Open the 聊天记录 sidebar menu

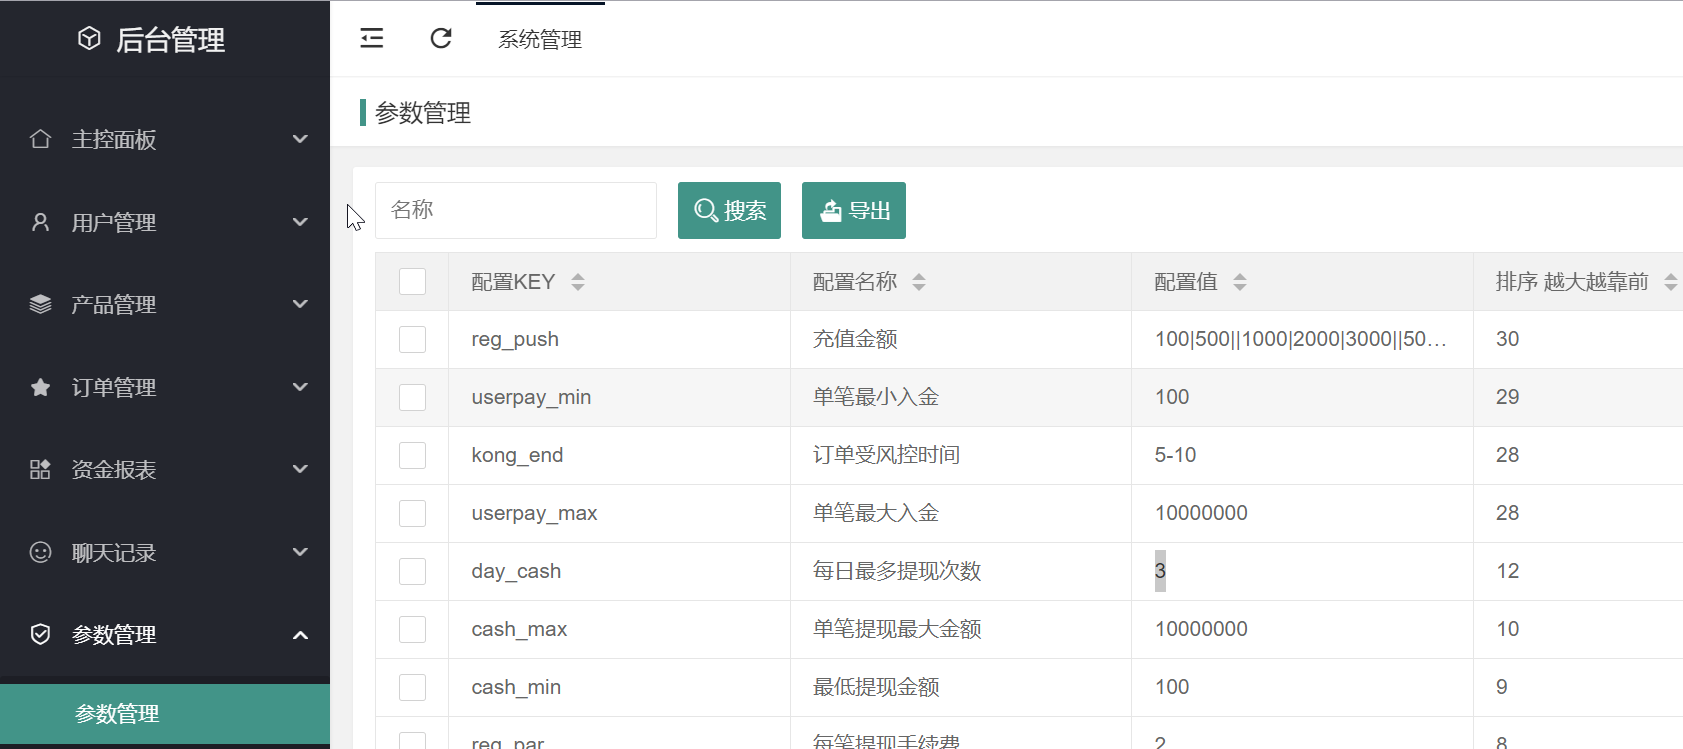[165, 552]
